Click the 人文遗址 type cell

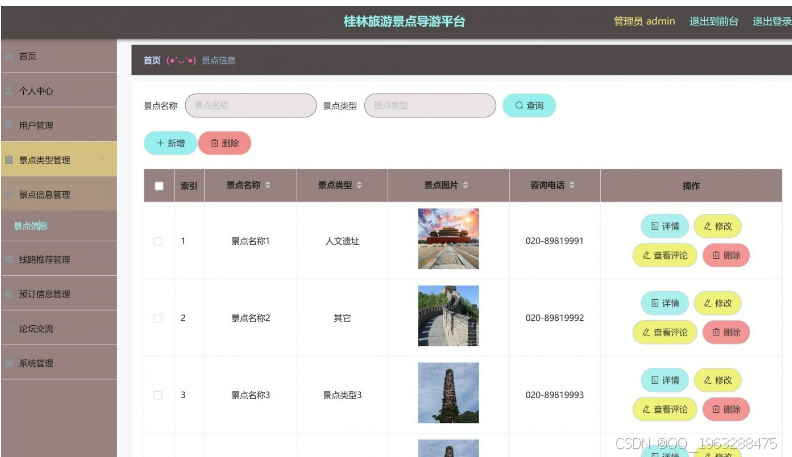342,241
